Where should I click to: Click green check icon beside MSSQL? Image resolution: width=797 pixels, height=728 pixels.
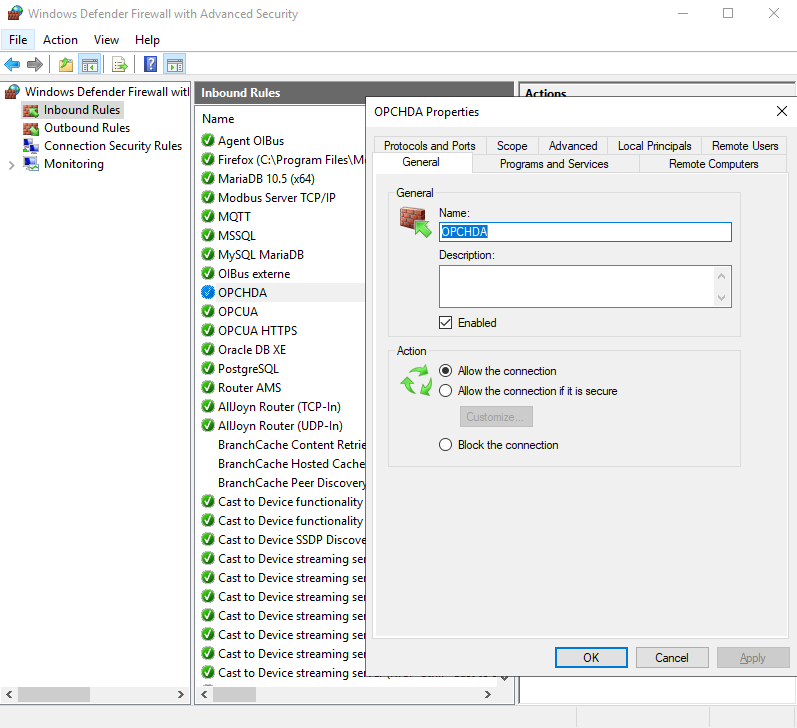tap(207, 235)
